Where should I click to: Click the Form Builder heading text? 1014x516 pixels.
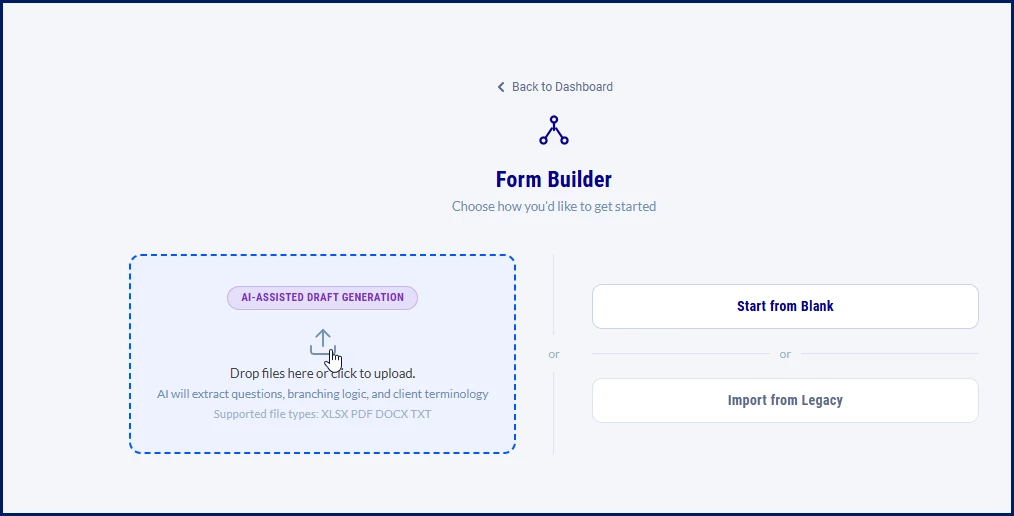click(x=554, y=179)
